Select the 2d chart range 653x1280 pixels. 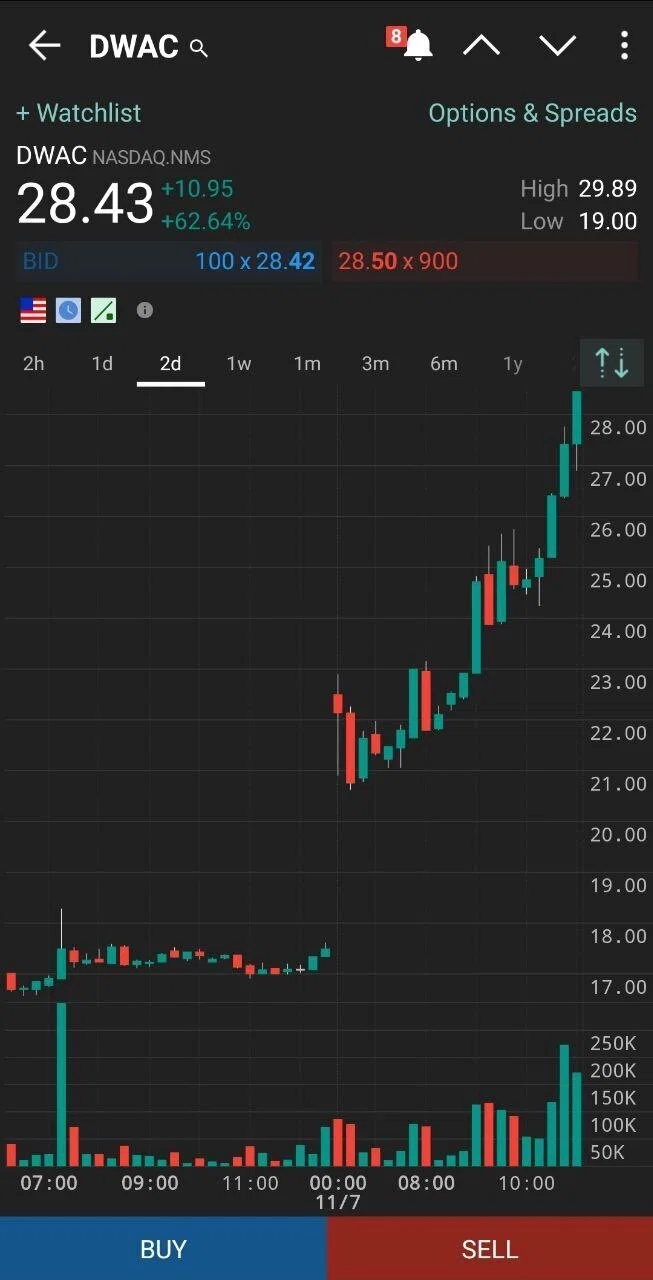171,364
